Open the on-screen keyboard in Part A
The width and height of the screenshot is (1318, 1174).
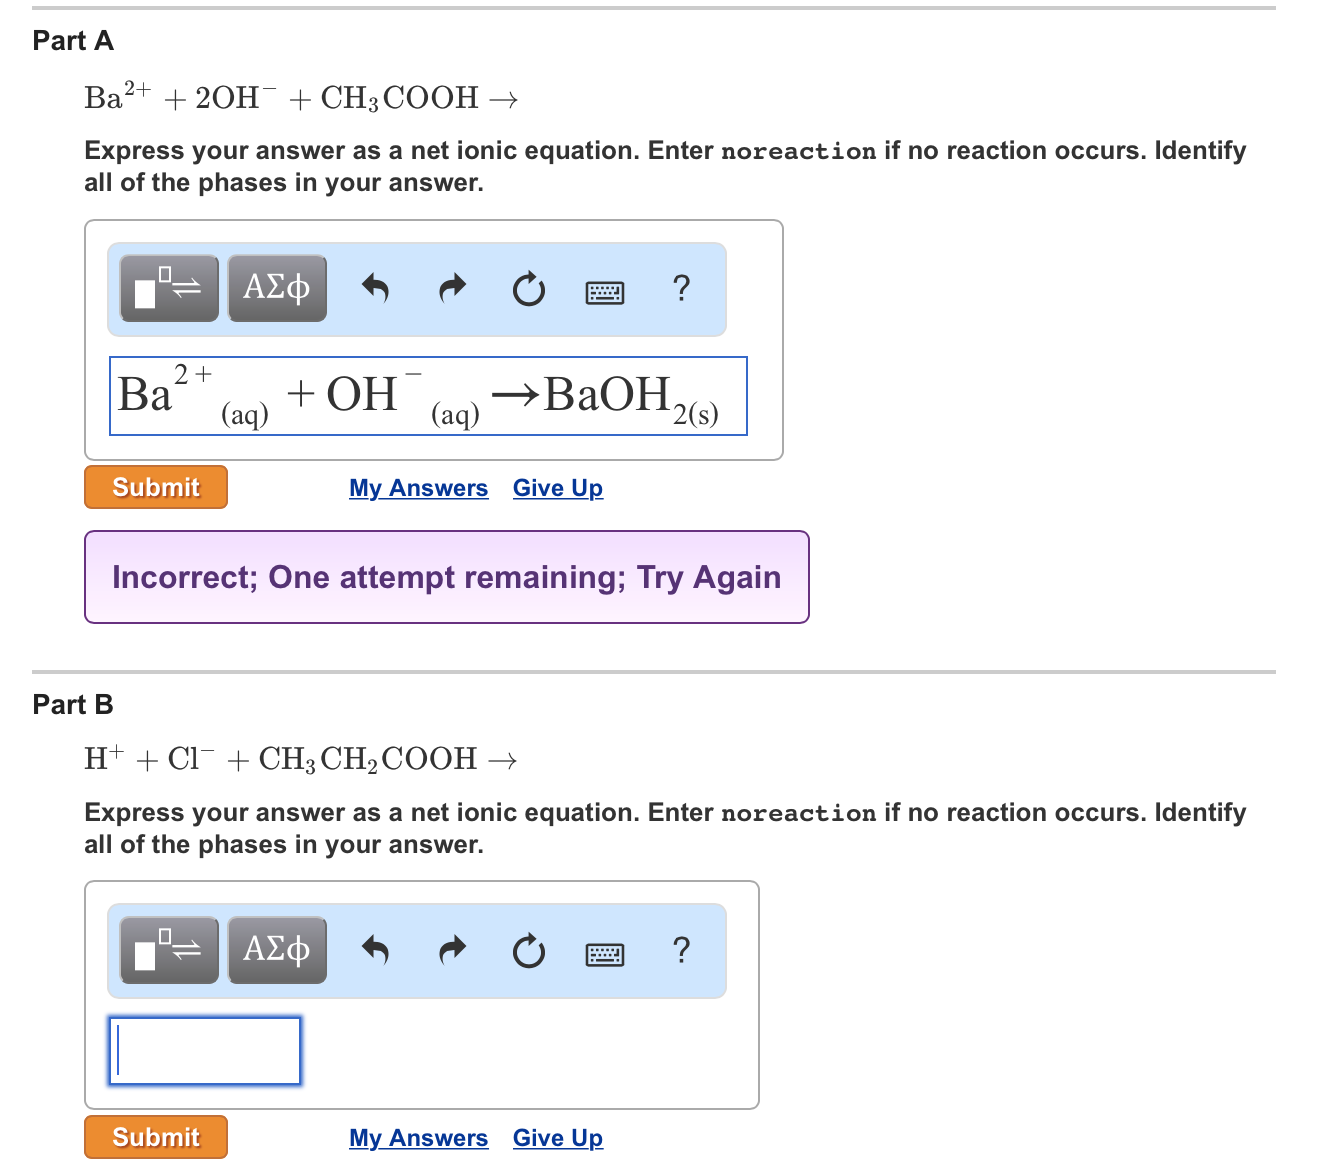(x=604, y=291)
